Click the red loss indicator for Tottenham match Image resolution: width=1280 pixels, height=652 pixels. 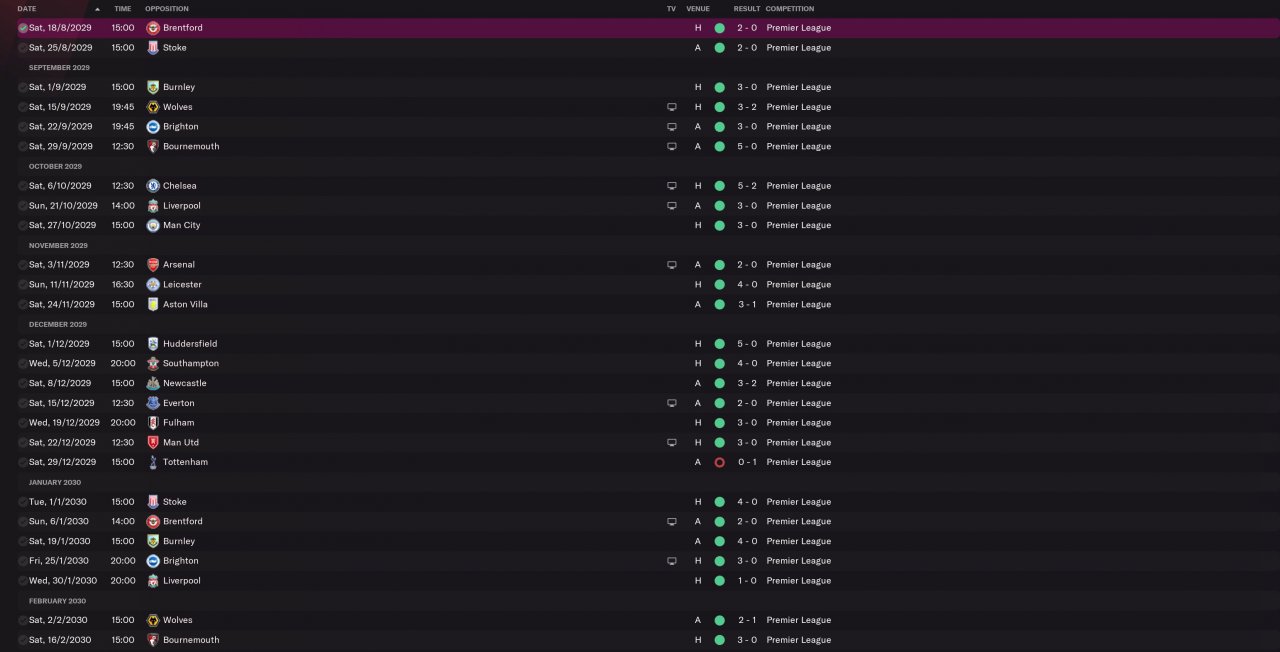719,462
